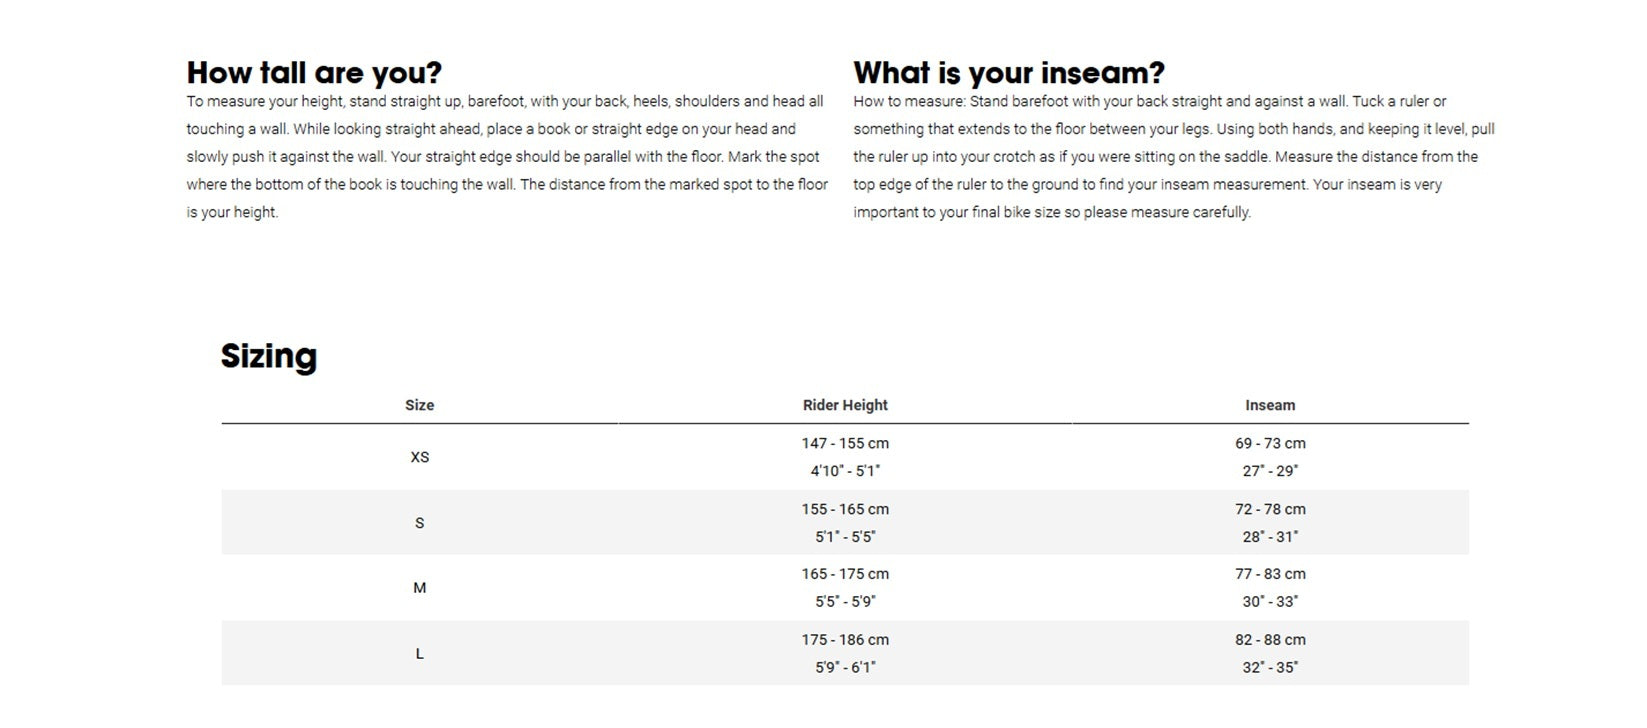Click the L size row label

(419, 654)
